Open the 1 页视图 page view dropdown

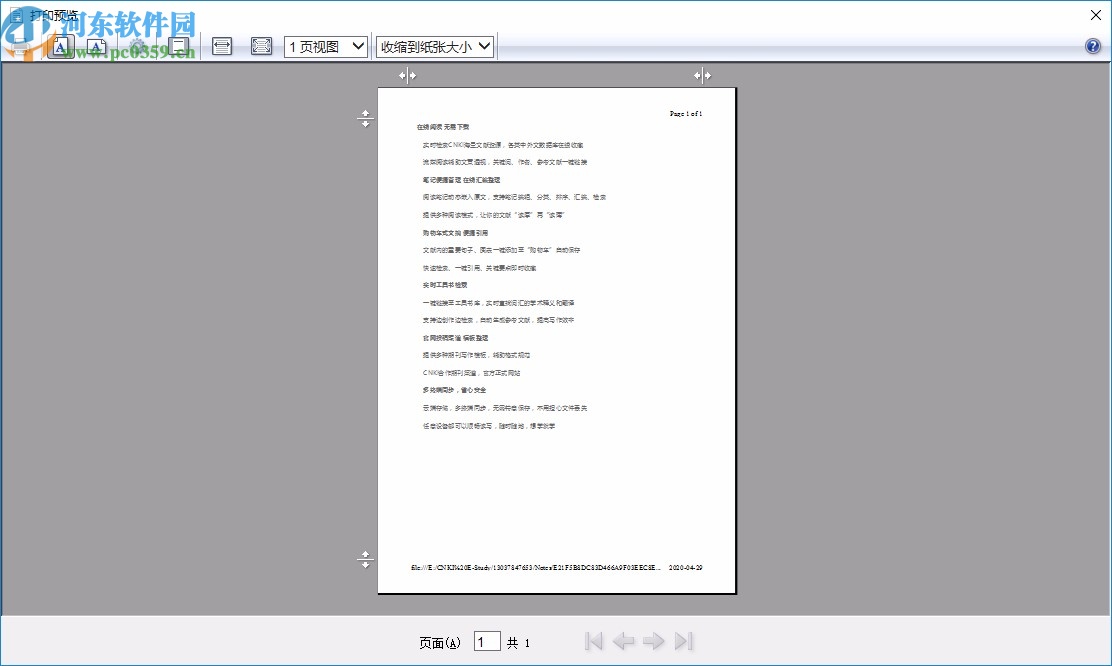tap(325, 46)
